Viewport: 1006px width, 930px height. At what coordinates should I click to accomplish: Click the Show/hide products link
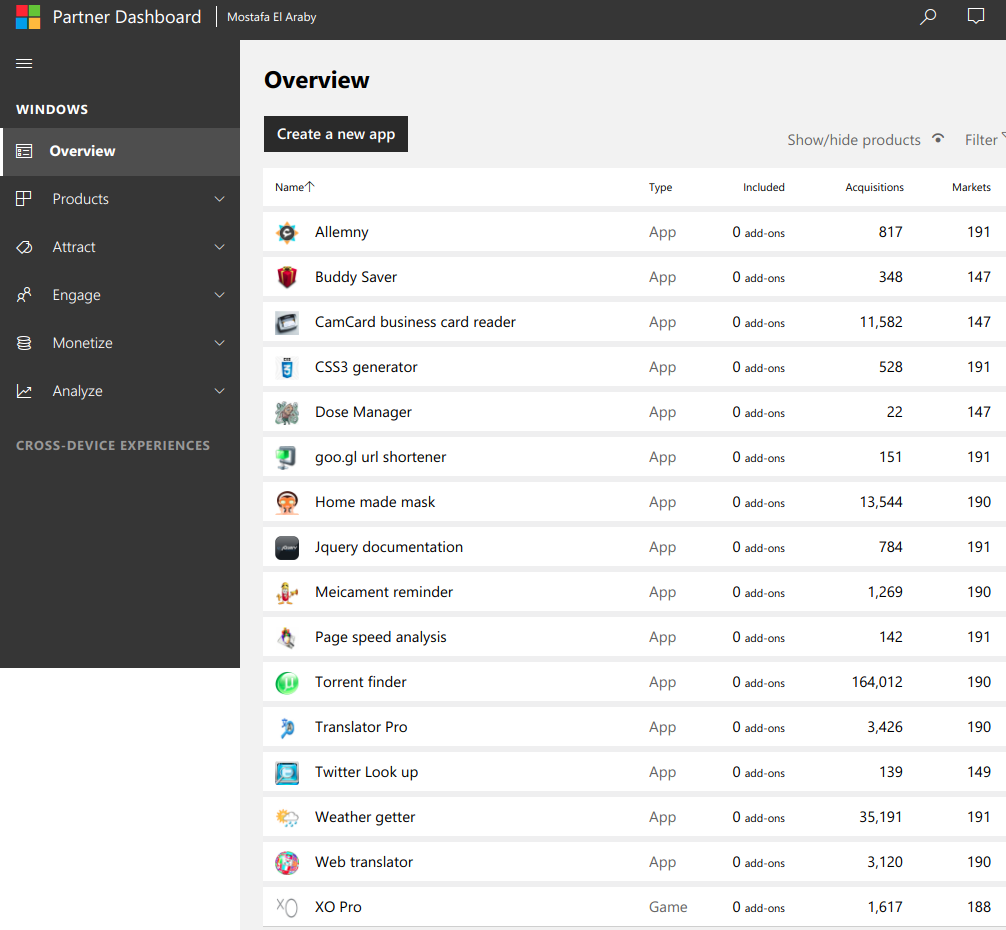click(853, 140)
